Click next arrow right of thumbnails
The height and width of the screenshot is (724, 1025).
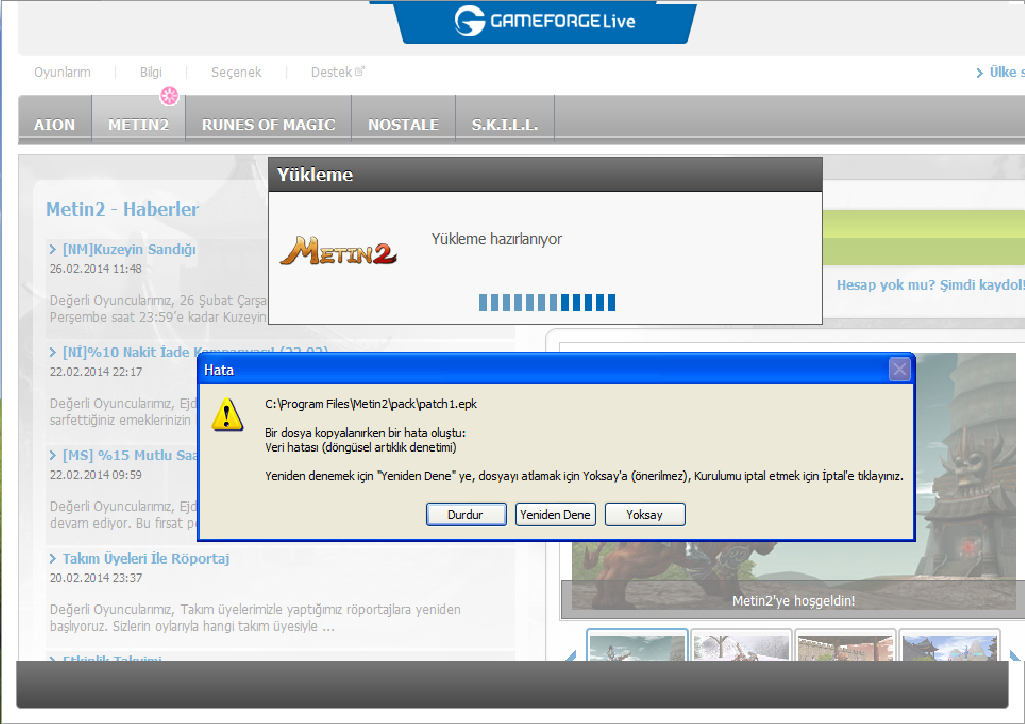click(1015, 654)
